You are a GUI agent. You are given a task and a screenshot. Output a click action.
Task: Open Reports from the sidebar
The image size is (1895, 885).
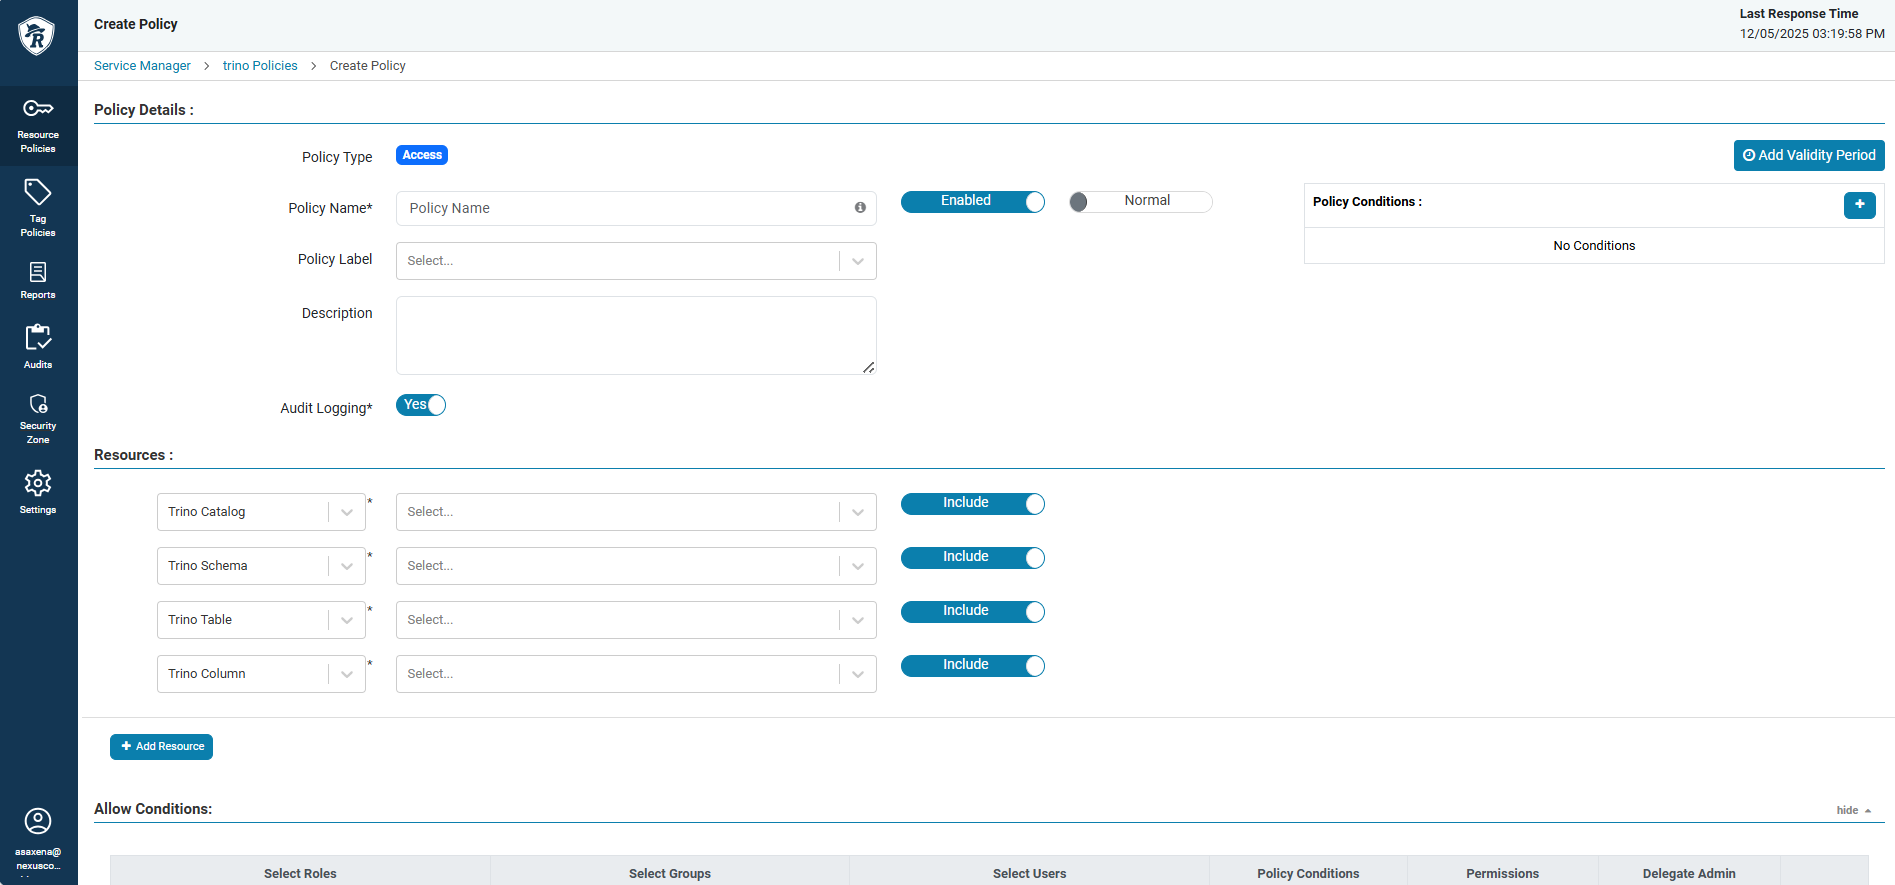[x=38, y=280]
